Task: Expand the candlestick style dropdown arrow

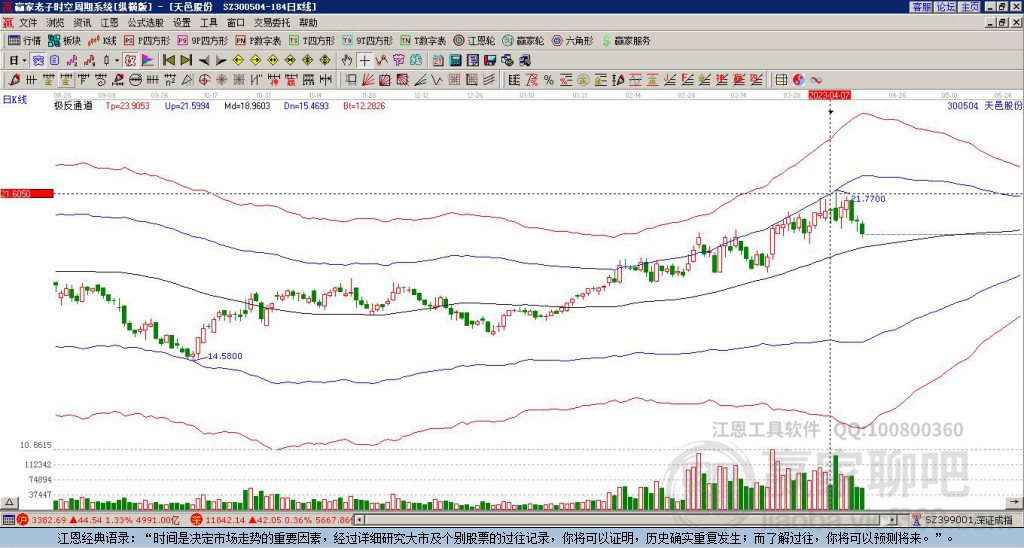Action: pyautogui.click(x=117, y=60)
